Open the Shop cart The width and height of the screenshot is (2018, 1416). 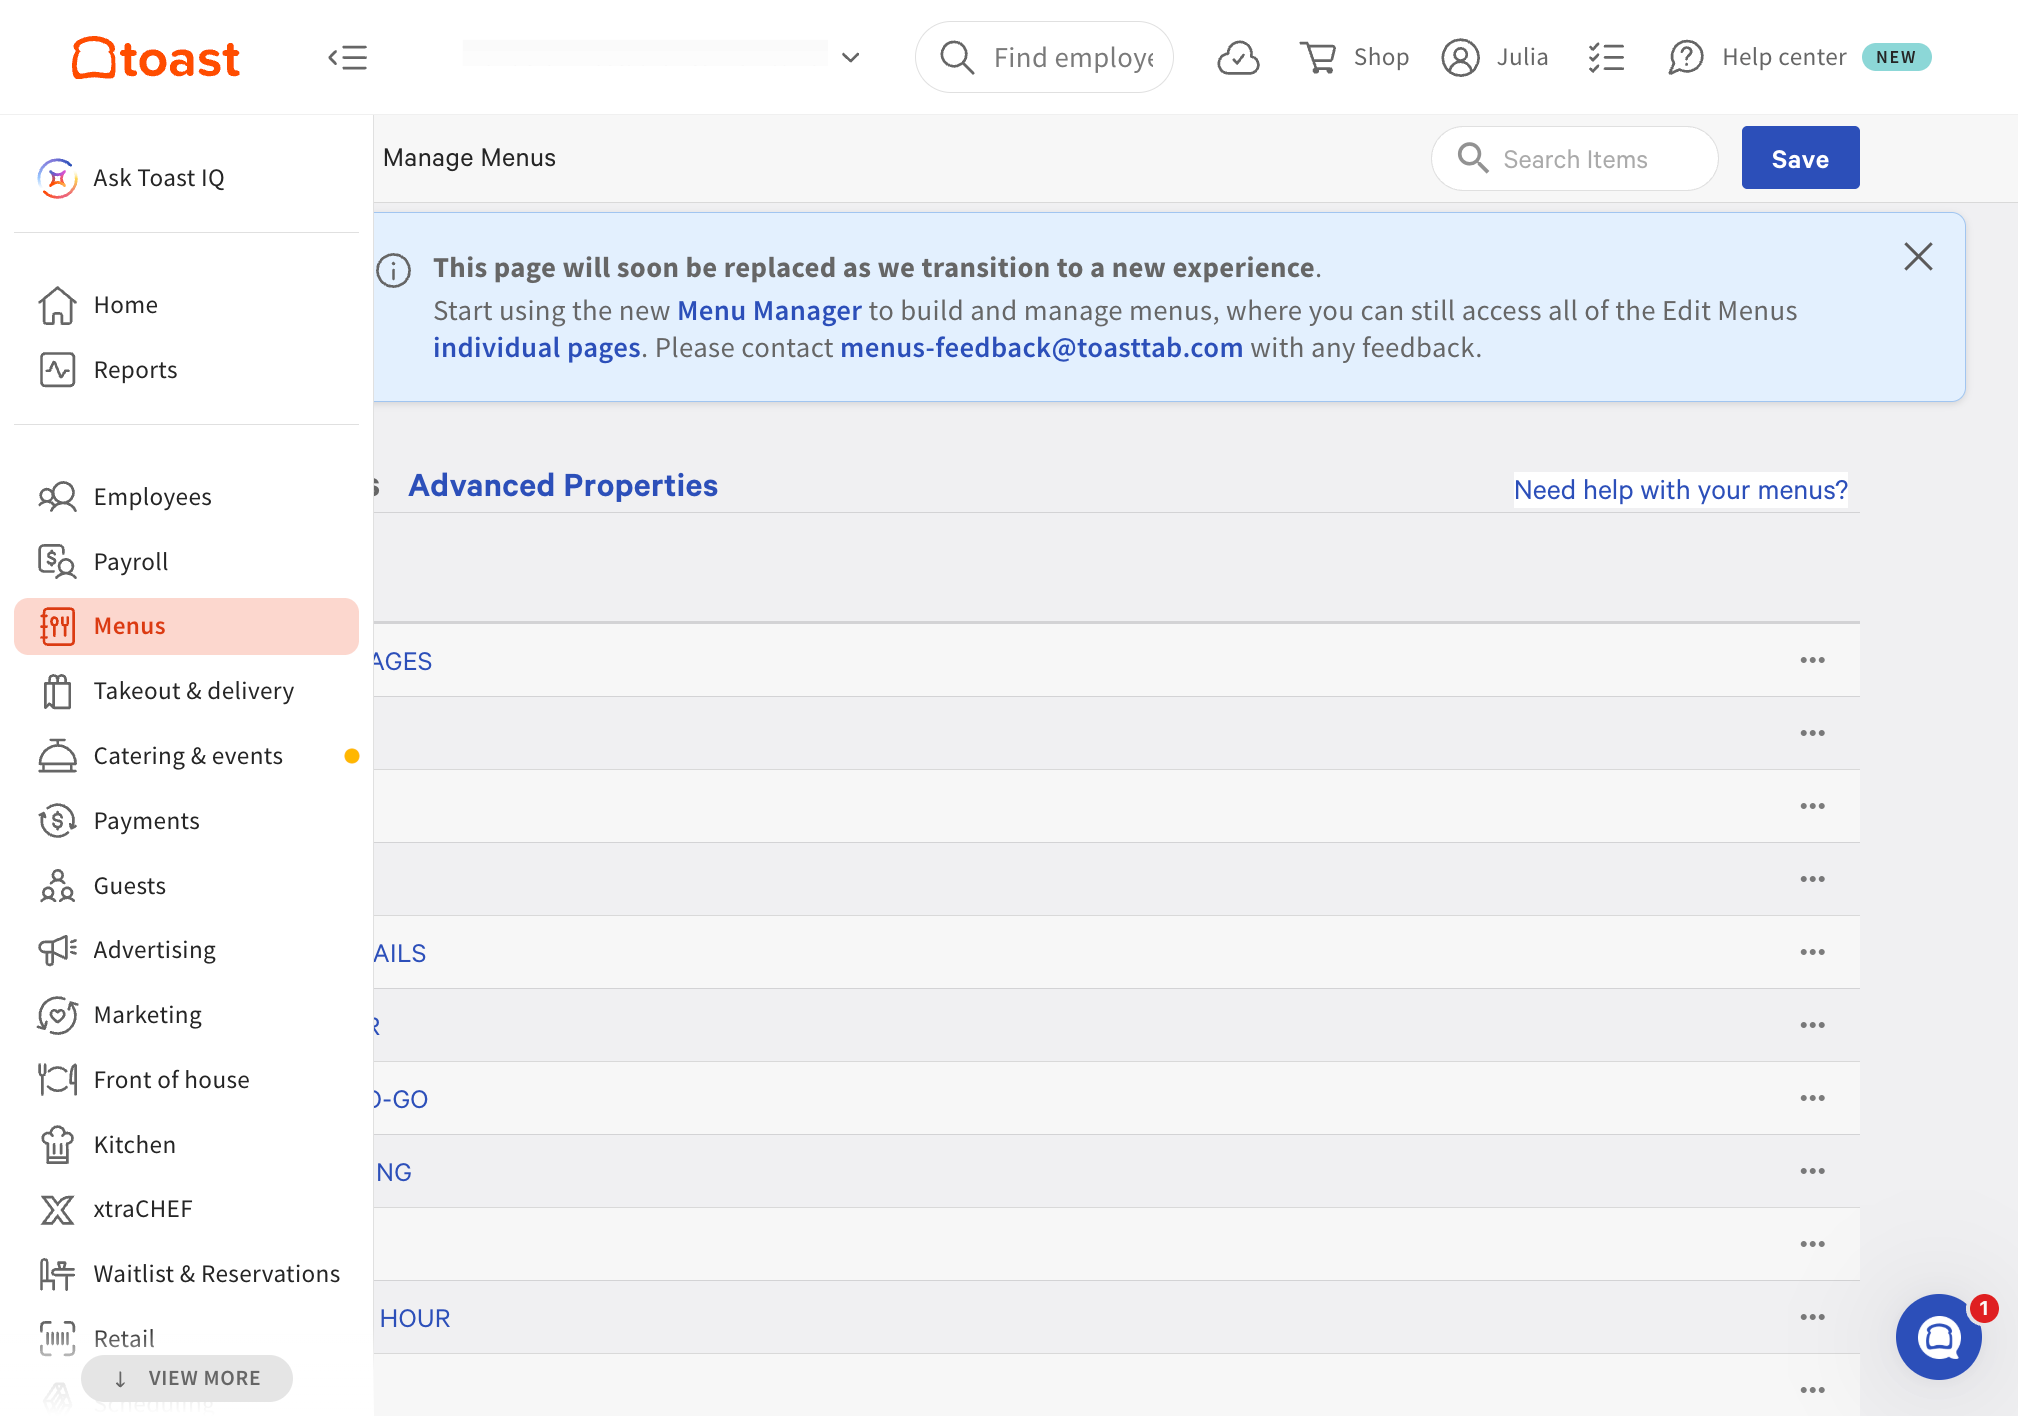tap(1354, 57)
